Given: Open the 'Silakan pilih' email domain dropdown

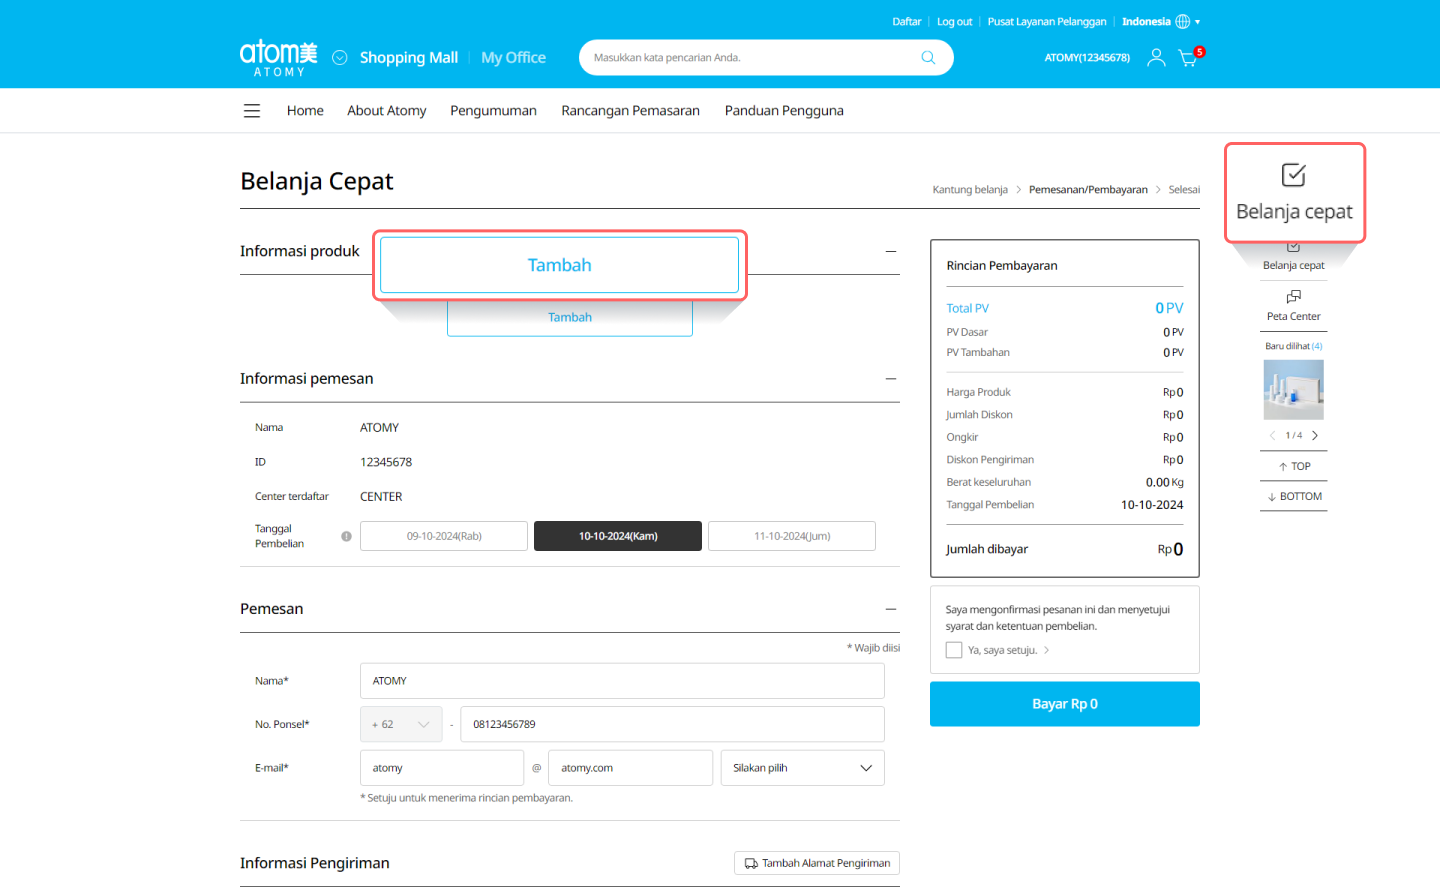Looking at the screenshot, I should click(802, 768).
